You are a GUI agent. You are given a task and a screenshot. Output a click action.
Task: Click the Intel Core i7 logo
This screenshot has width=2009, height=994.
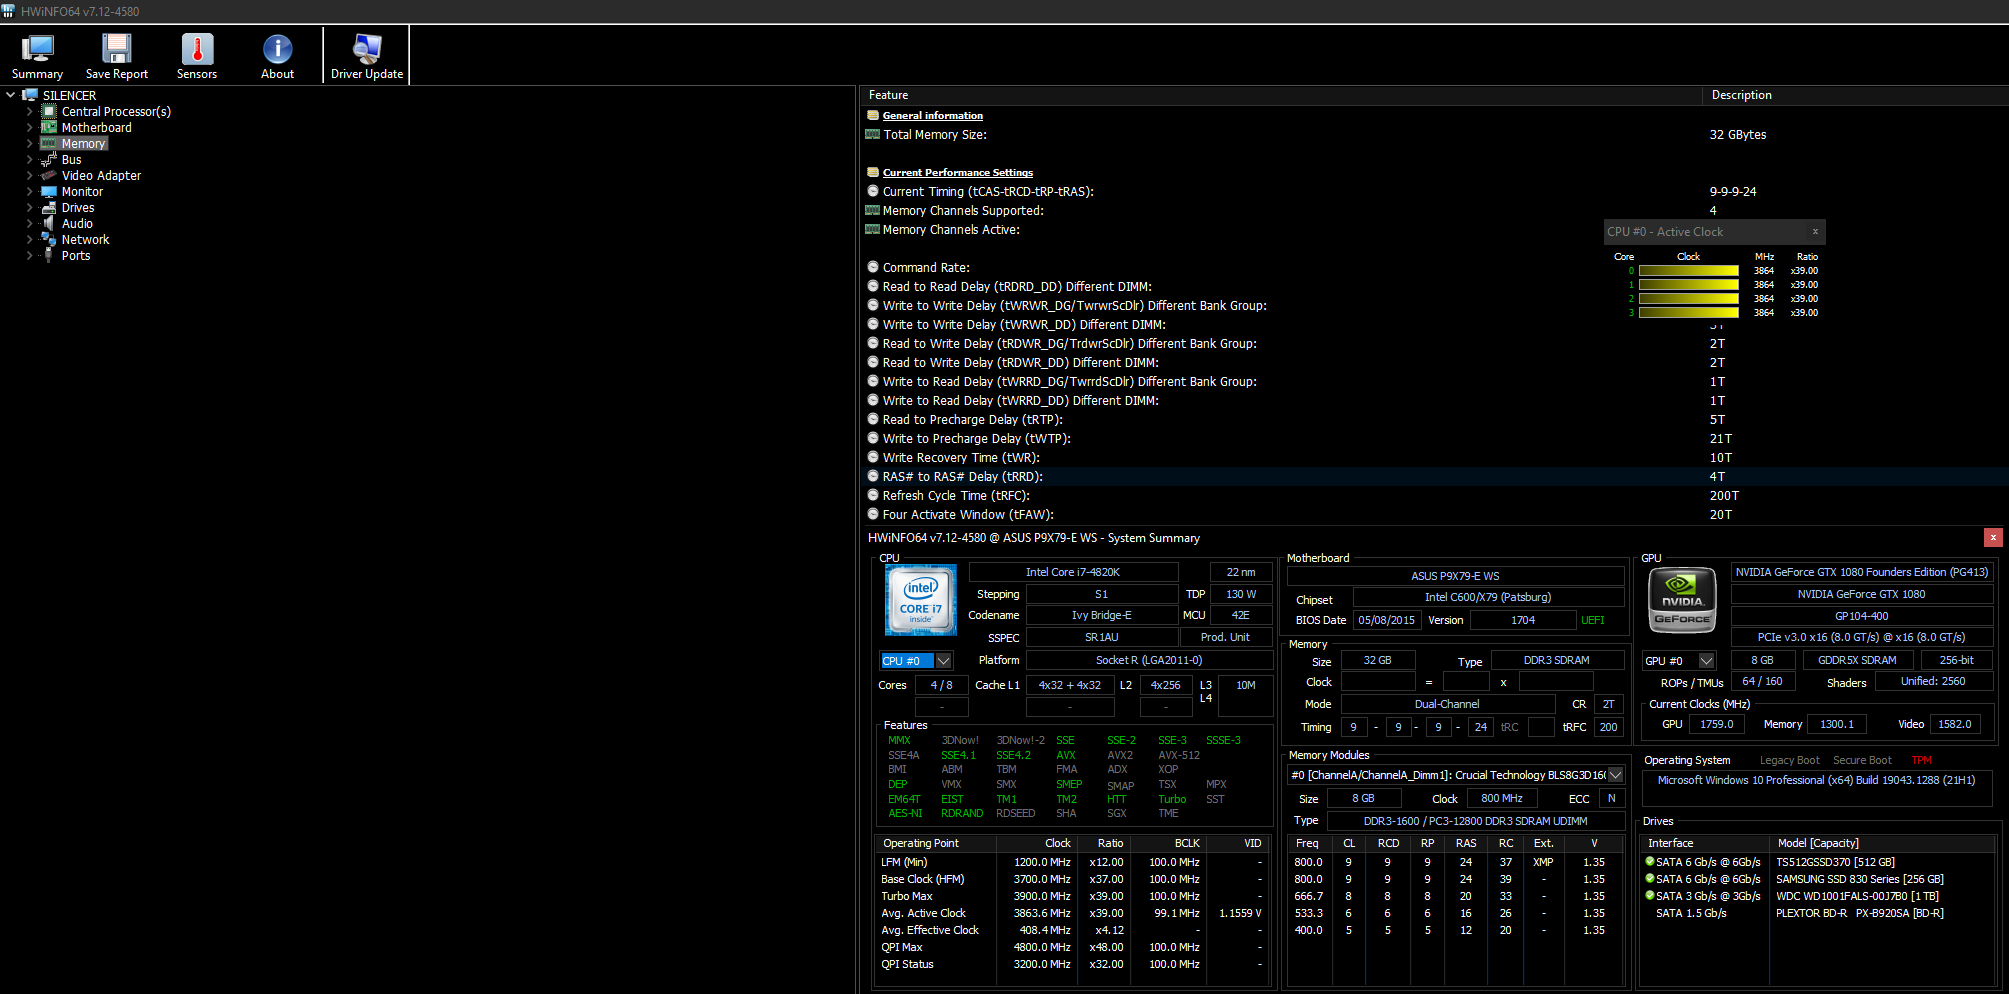[x=920, y=599]
